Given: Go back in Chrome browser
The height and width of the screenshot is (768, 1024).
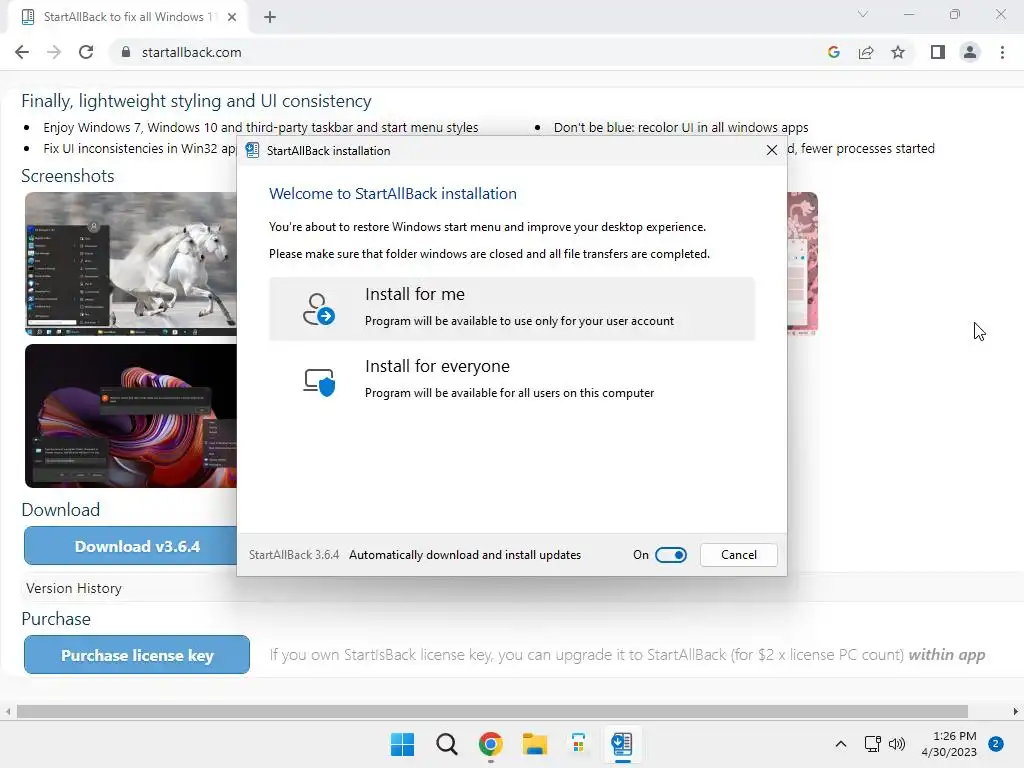Looking at the screenshot, I should click(22, 52).
